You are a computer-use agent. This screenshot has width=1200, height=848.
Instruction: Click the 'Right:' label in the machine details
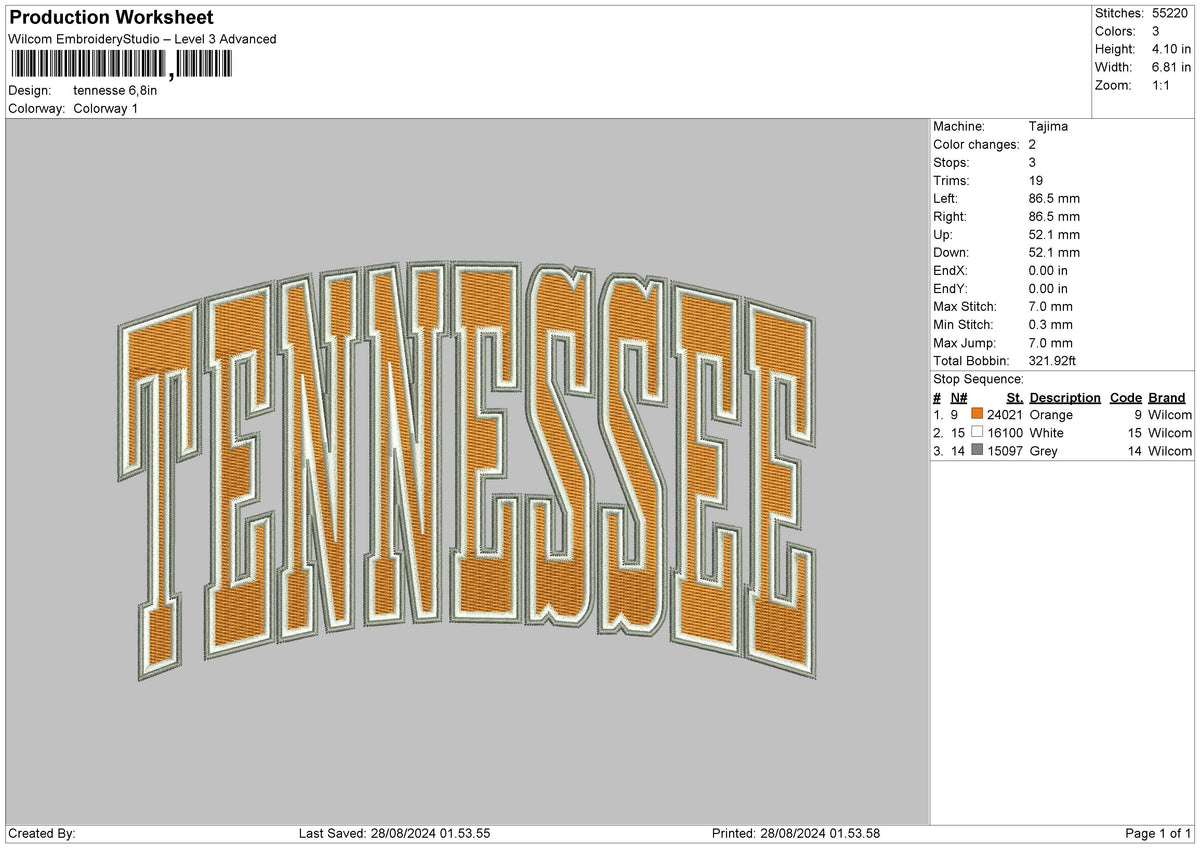pyautogui.click(x=950, y=216)
